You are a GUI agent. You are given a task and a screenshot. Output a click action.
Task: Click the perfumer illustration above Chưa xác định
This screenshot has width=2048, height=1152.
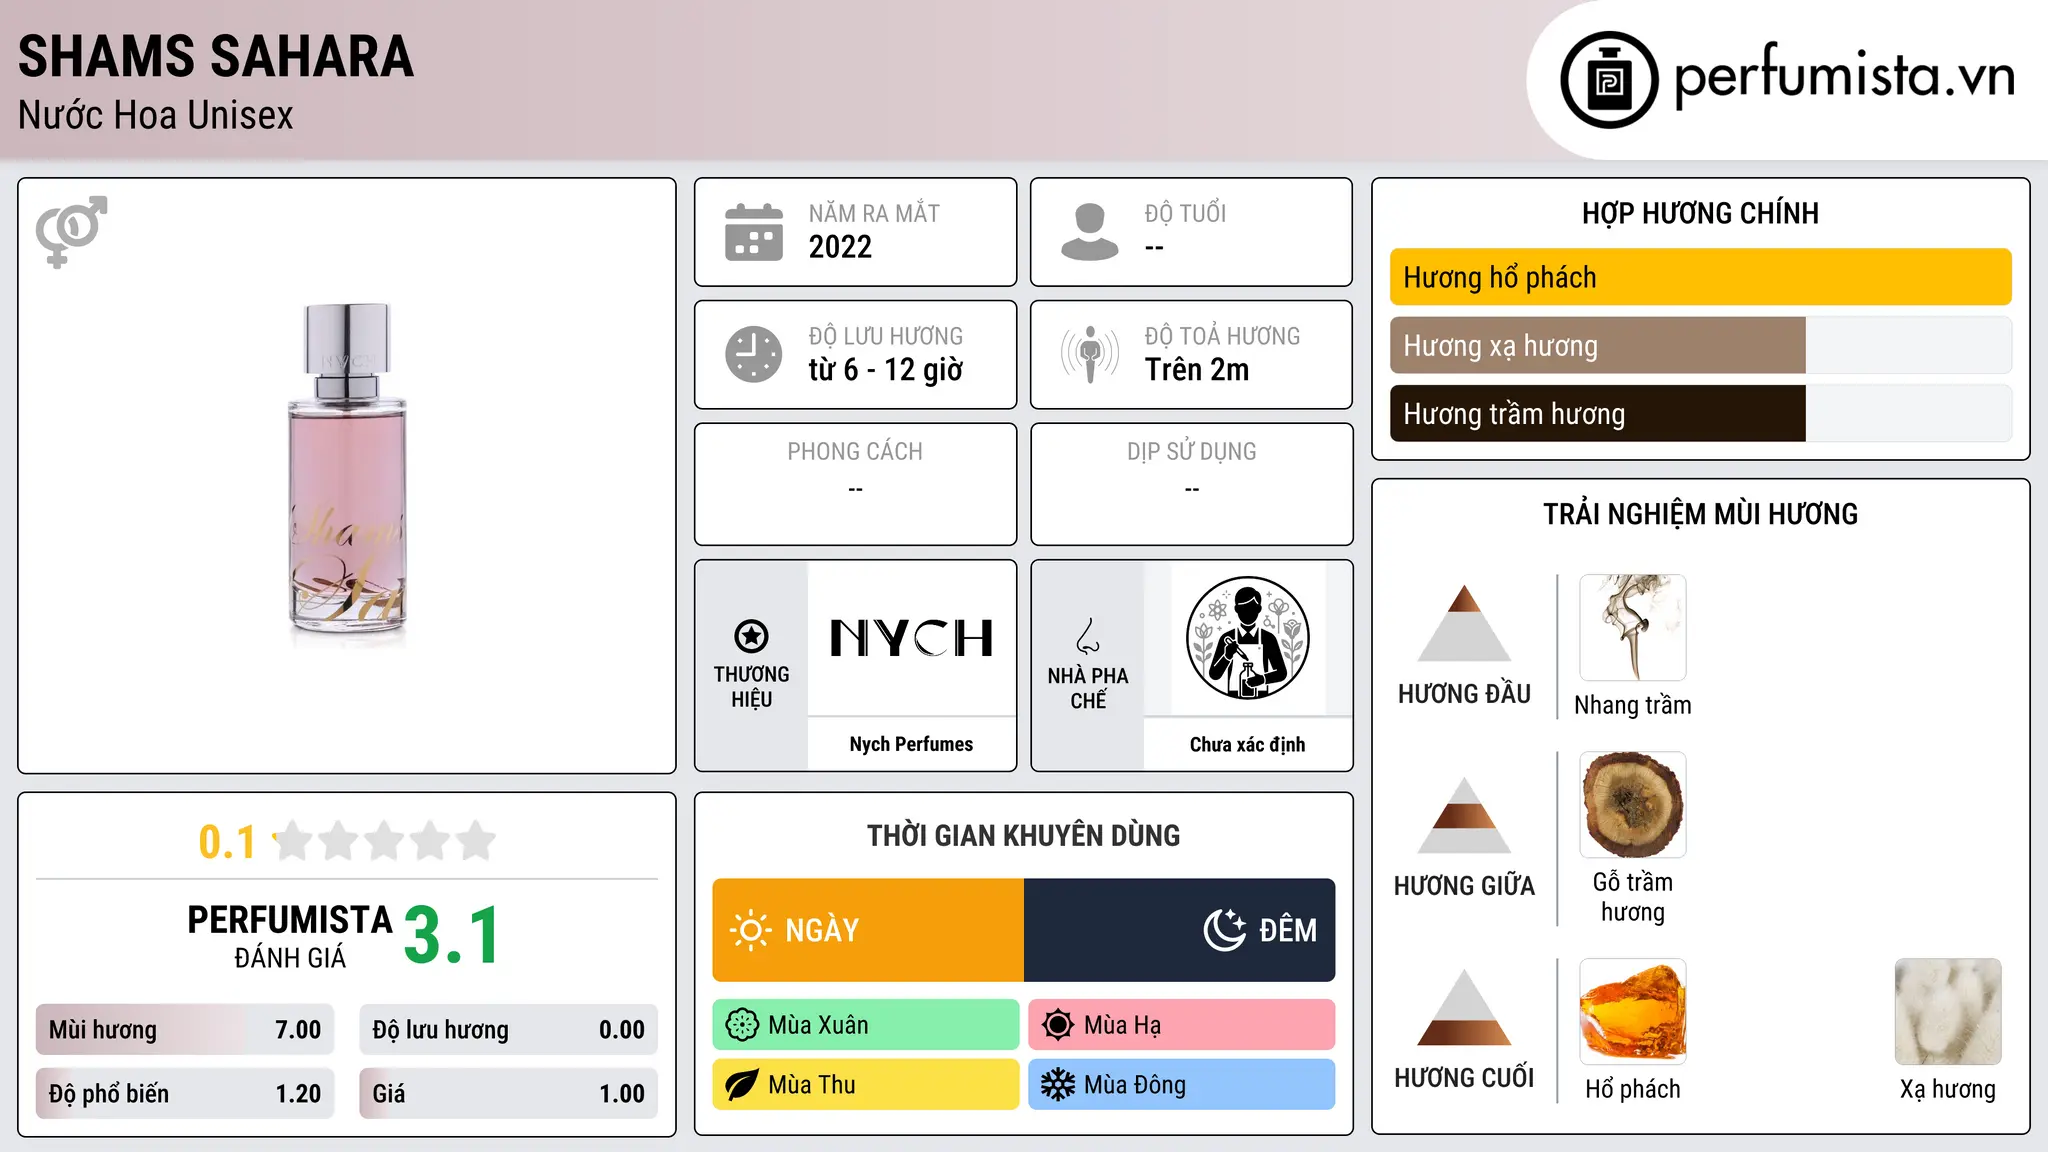[x=1247, y=638]
